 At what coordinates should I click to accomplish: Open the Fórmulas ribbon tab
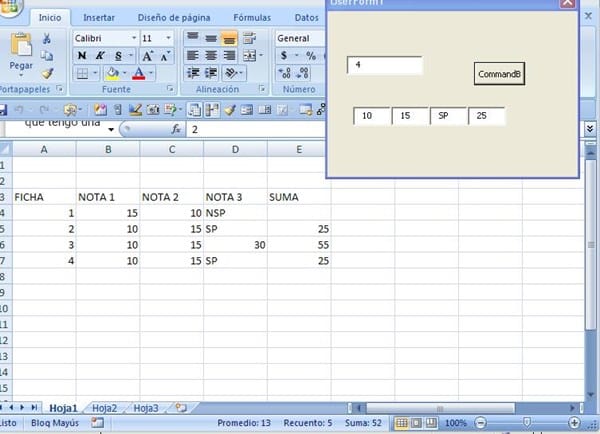[x=252, y=18]
